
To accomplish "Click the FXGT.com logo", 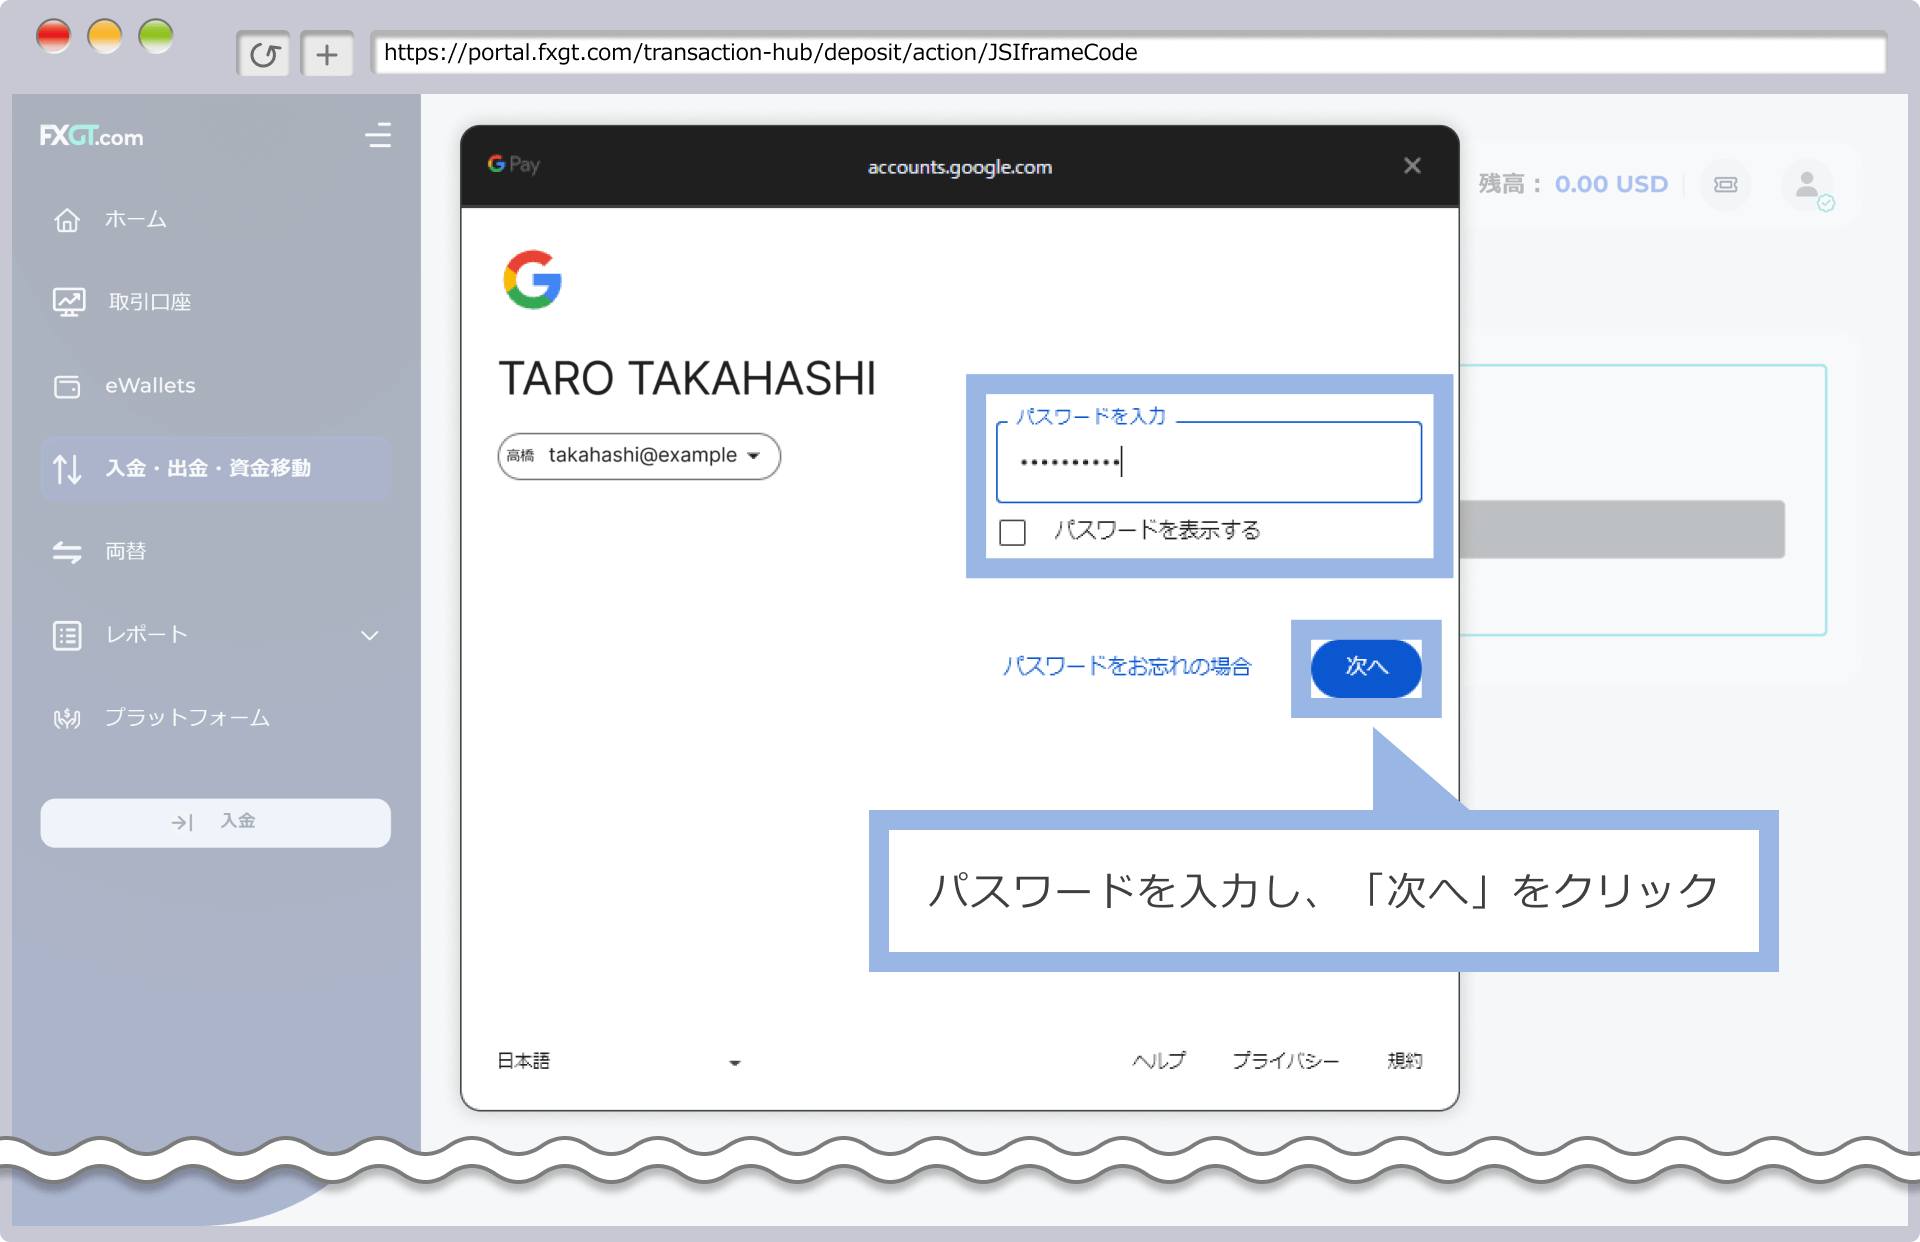I will 91,136.
